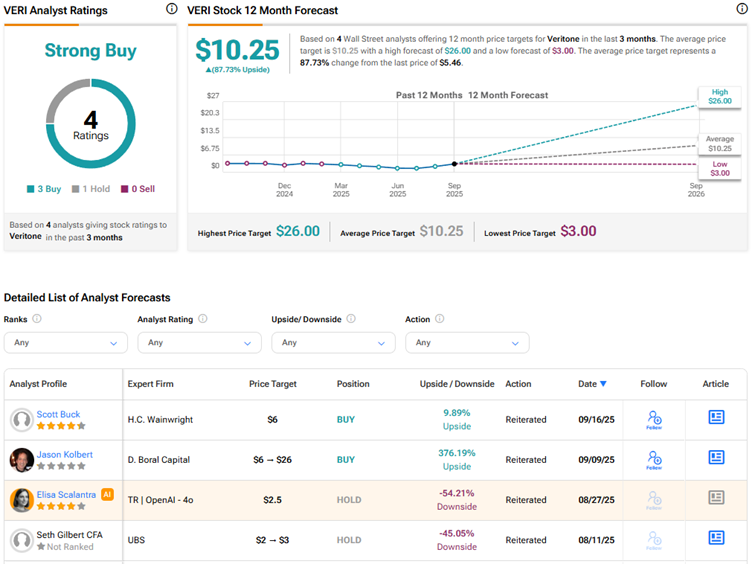This screenshot has width=752, height=564.
Task: Click the Price Target column header
Action: click(x=272, y=384)
